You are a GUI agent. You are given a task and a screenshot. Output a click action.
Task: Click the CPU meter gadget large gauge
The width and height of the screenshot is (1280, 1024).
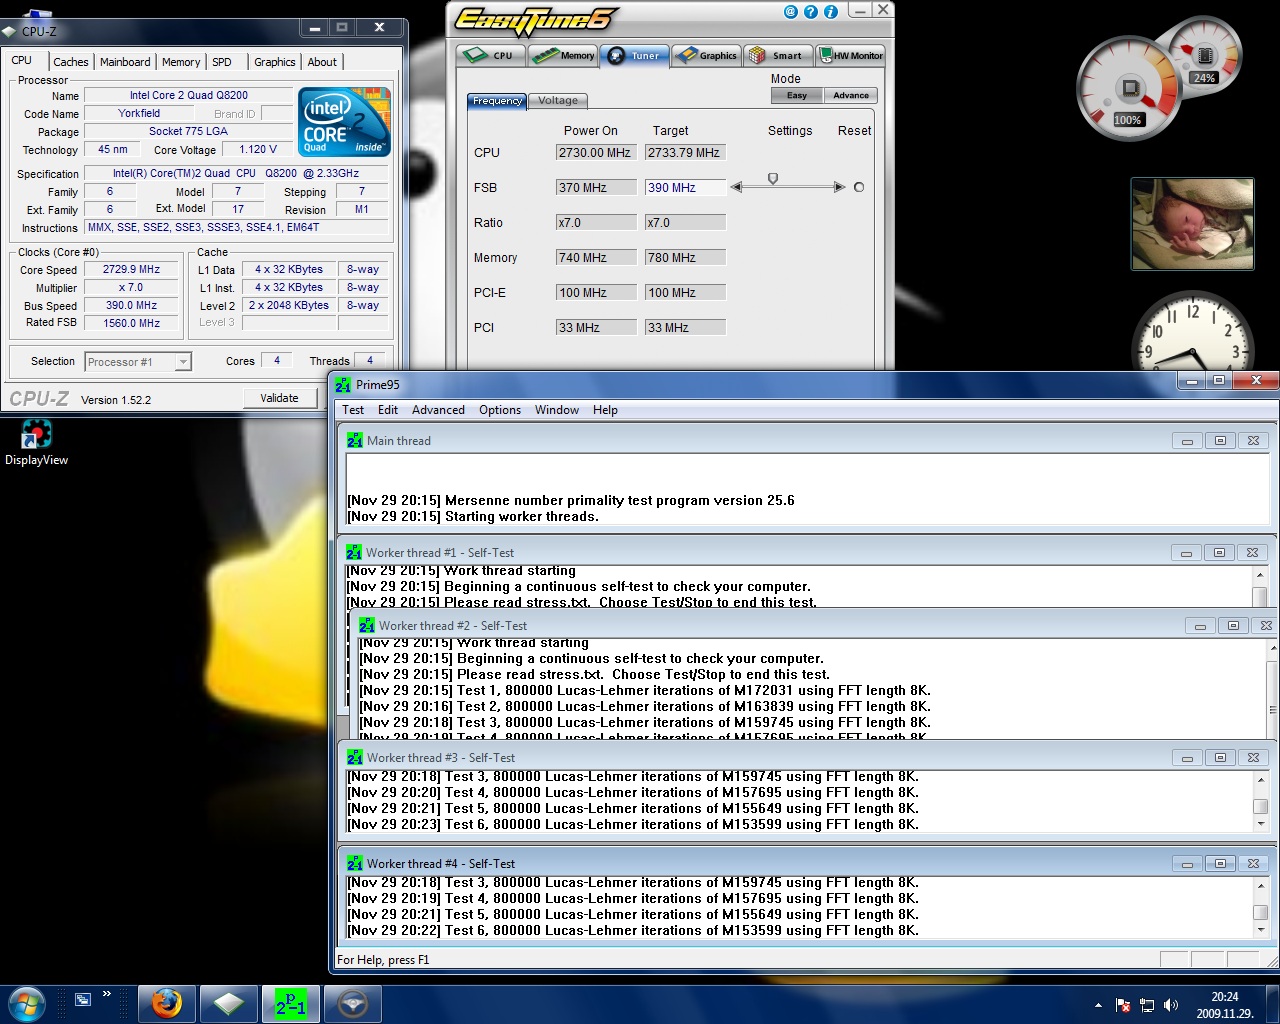tap(1128, 88)
